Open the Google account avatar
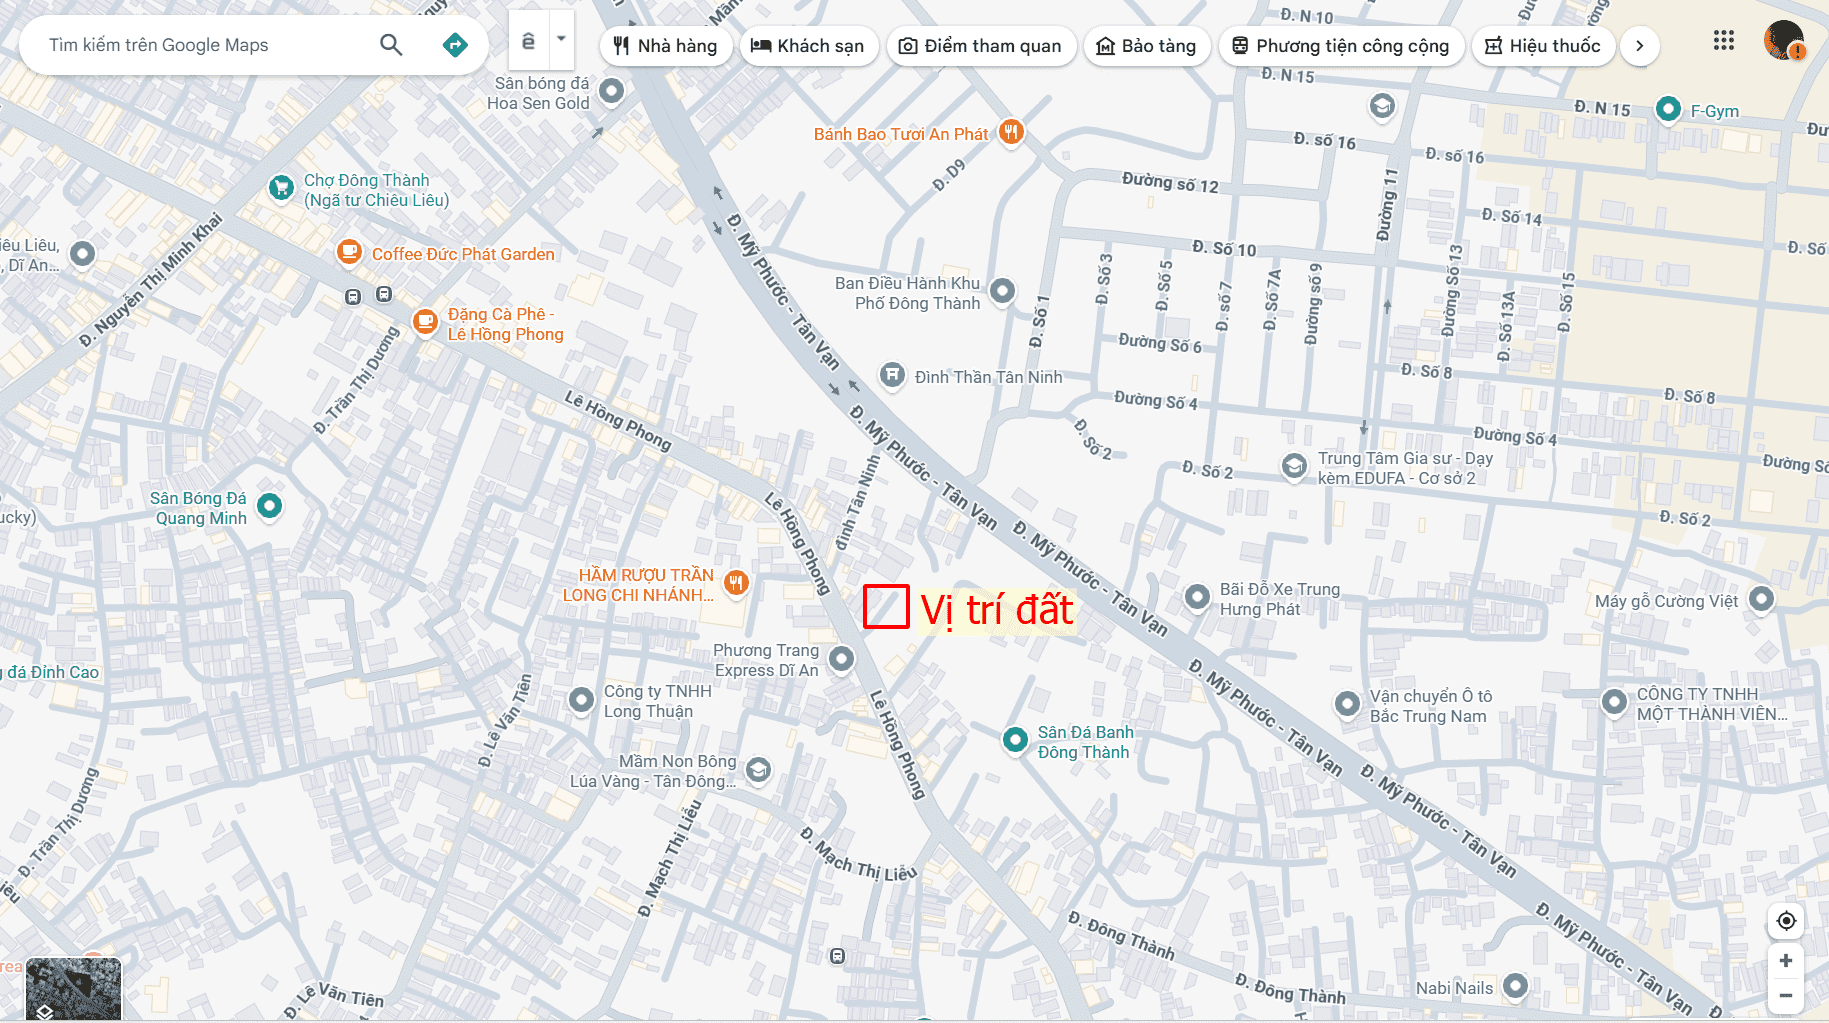The image size is (1829, 1023). tap(1783, 42)
